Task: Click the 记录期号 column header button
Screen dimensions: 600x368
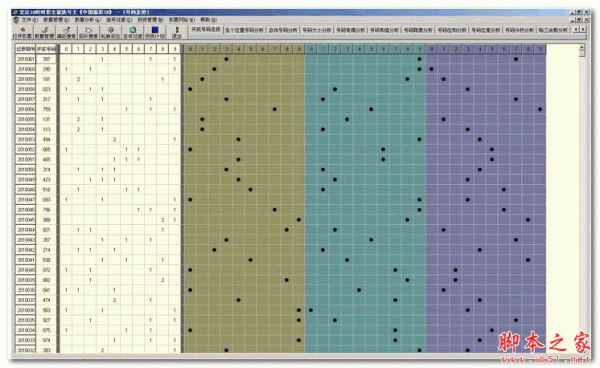Action: pyautogui.click(x=26, y=49)
